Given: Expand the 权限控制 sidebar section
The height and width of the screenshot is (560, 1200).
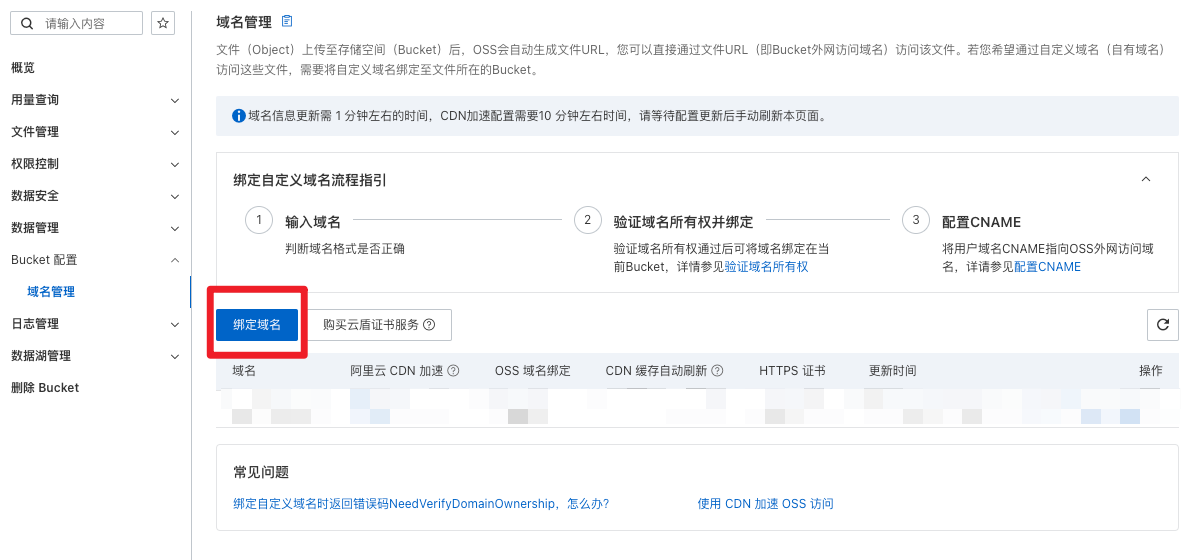Looking at the screenshot, I should click(175, 164).
